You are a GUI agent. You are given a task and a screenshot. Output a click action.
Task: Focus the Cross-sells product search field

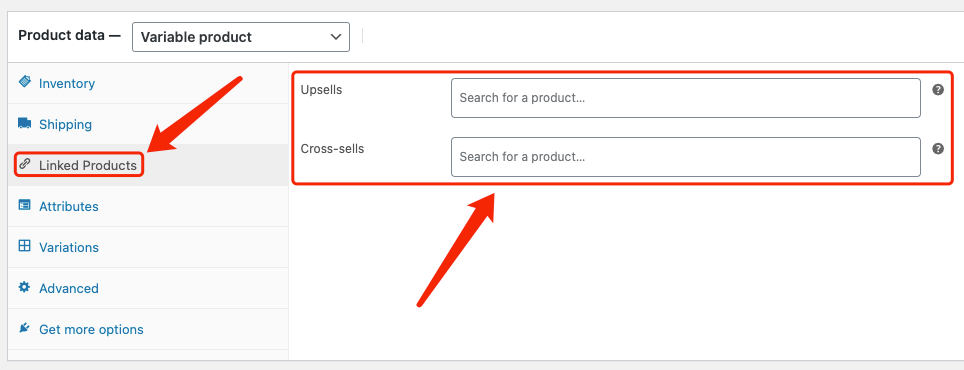[x=685, y=157]
